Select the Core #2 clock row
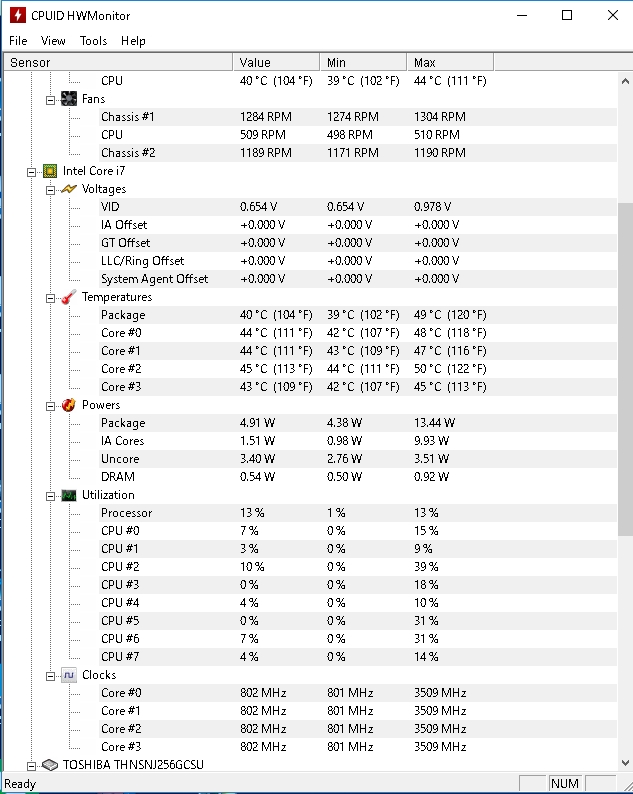 click(x=121, y=729)
